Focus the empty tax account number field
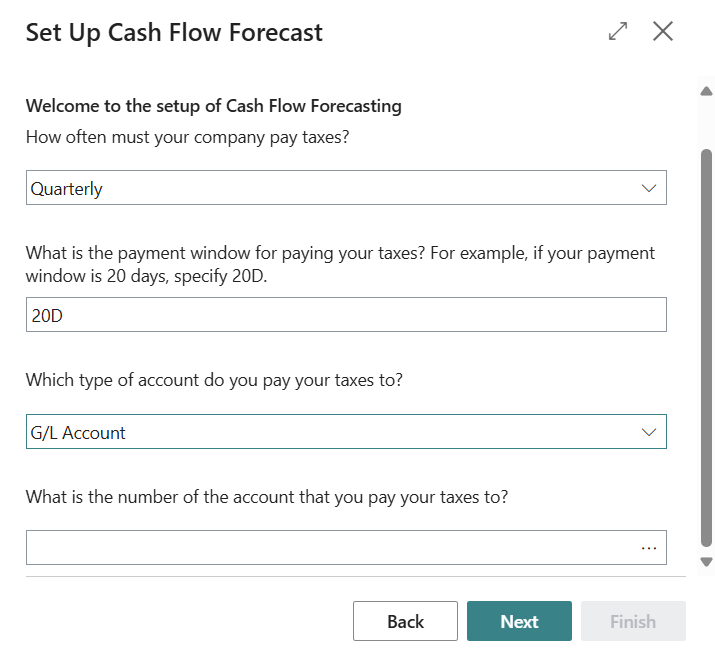This screenshot has width=715, height=658. pos(332,548)
